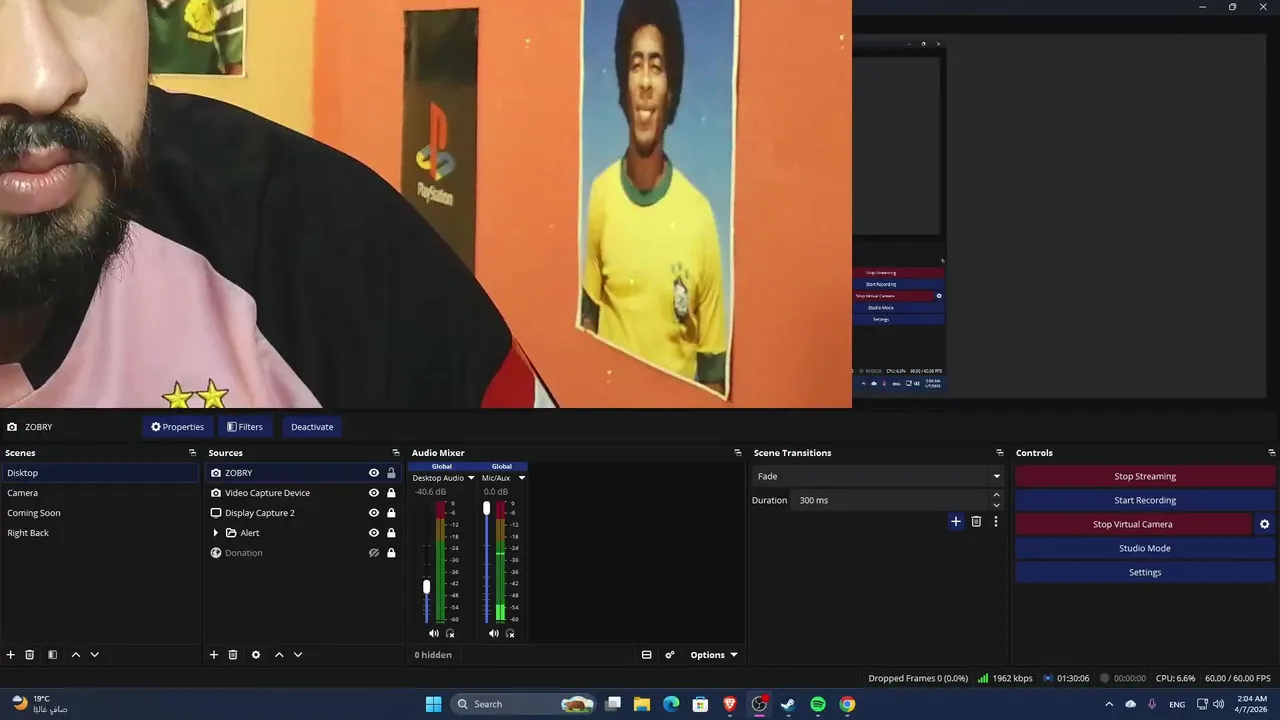
Task: Select the Right Back scene
Action: coord(100,533)
